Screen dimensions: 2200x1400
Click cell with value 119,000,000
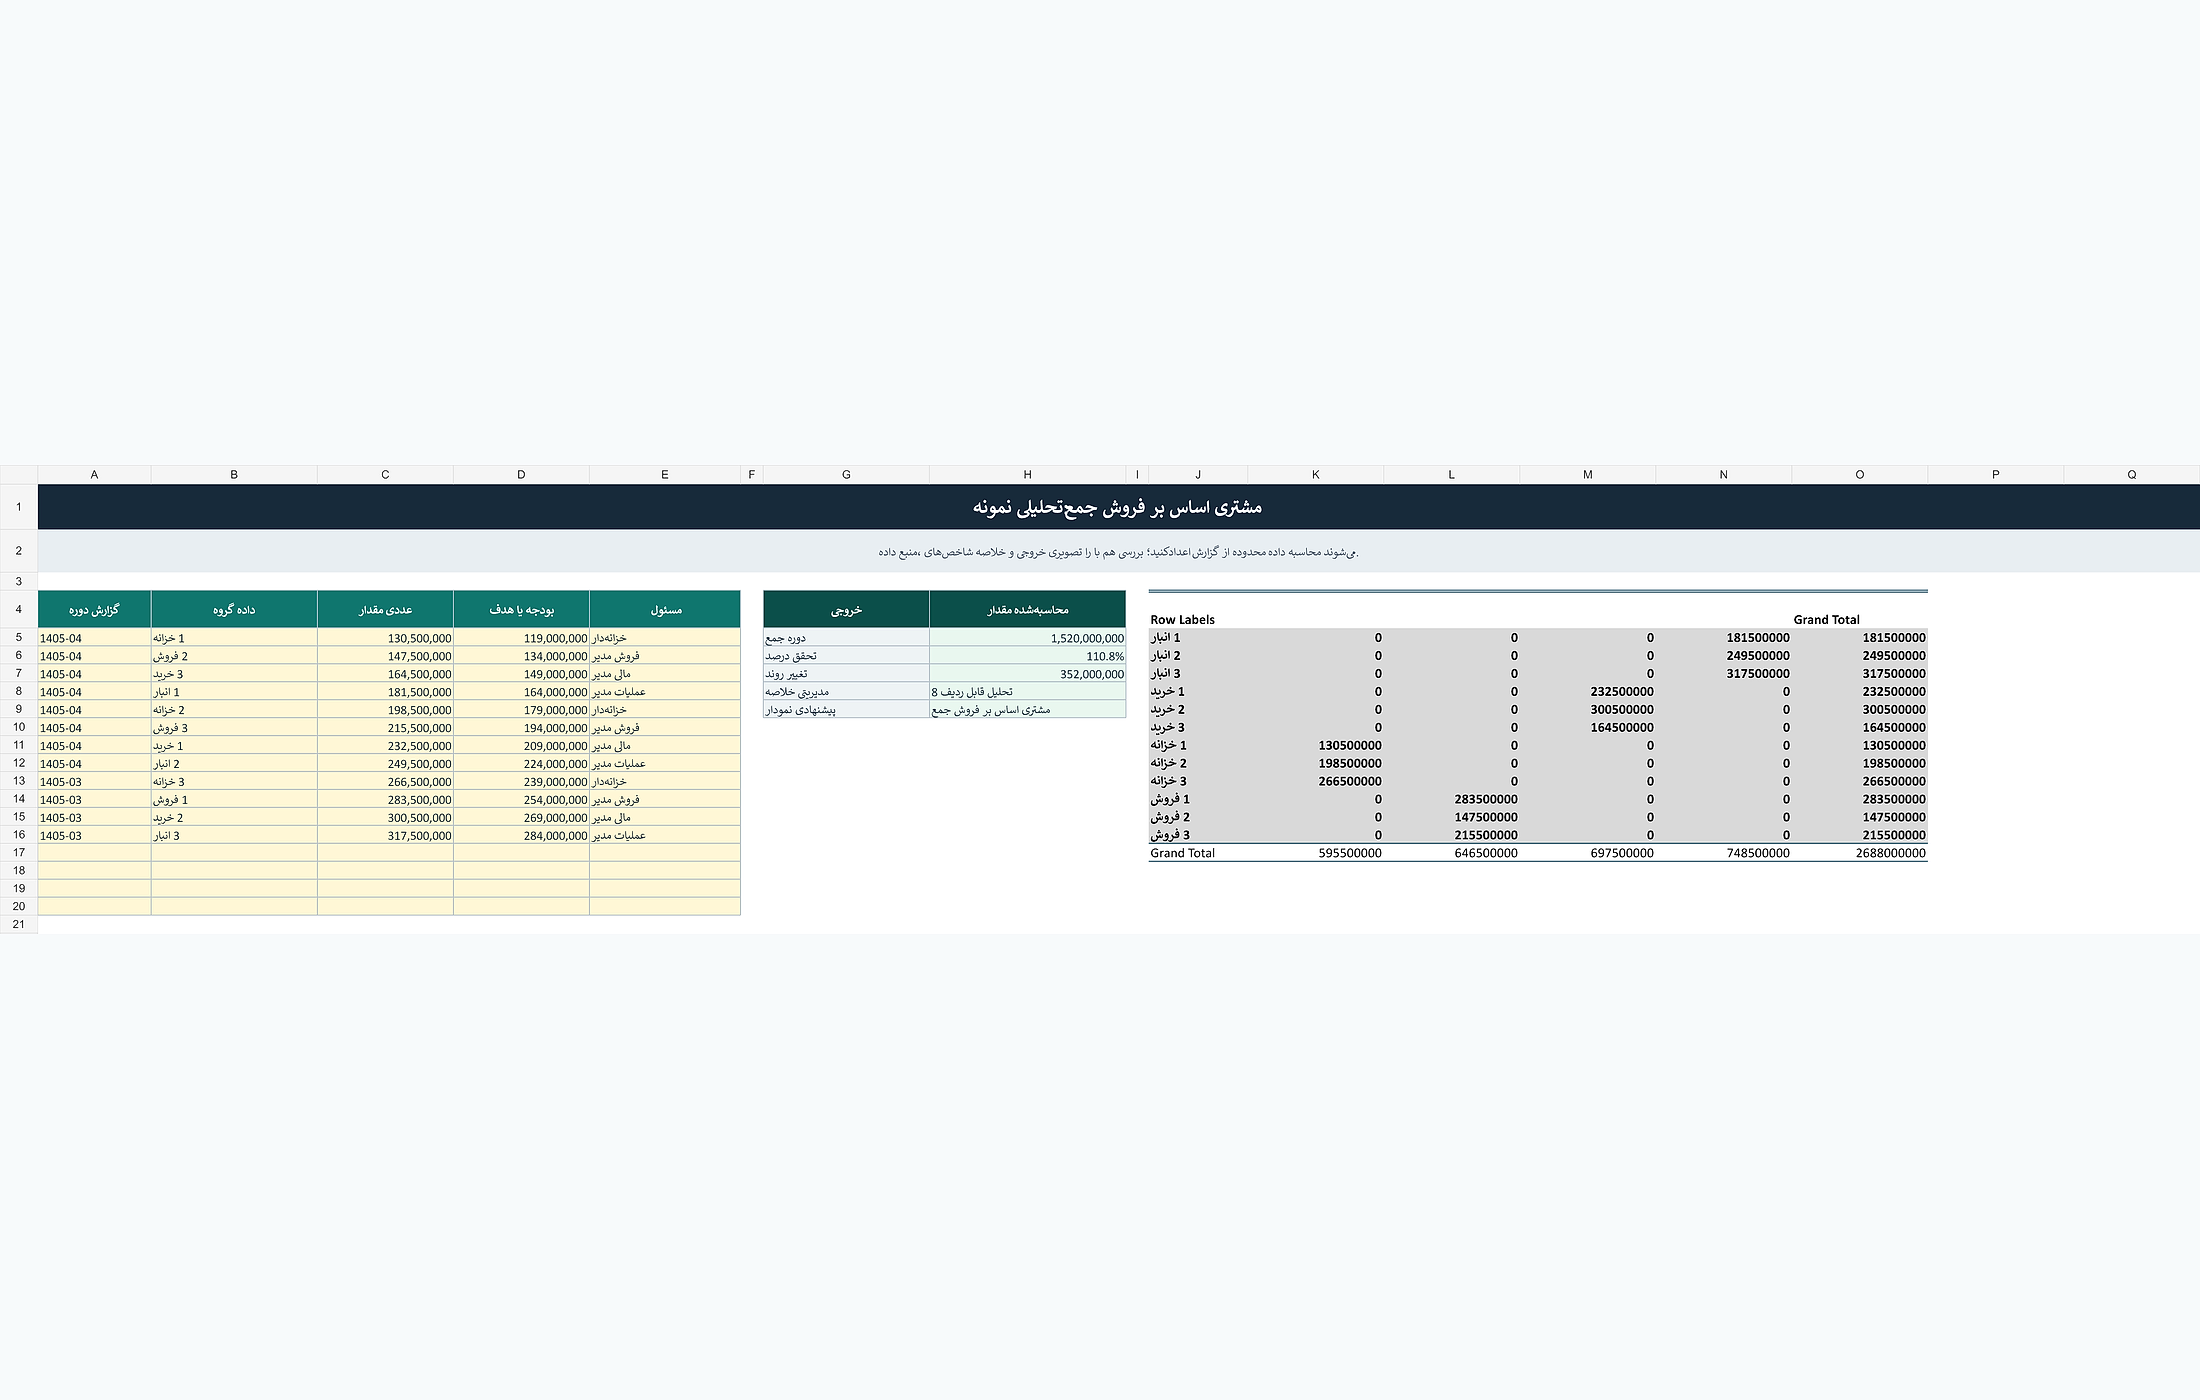(521, 638)
